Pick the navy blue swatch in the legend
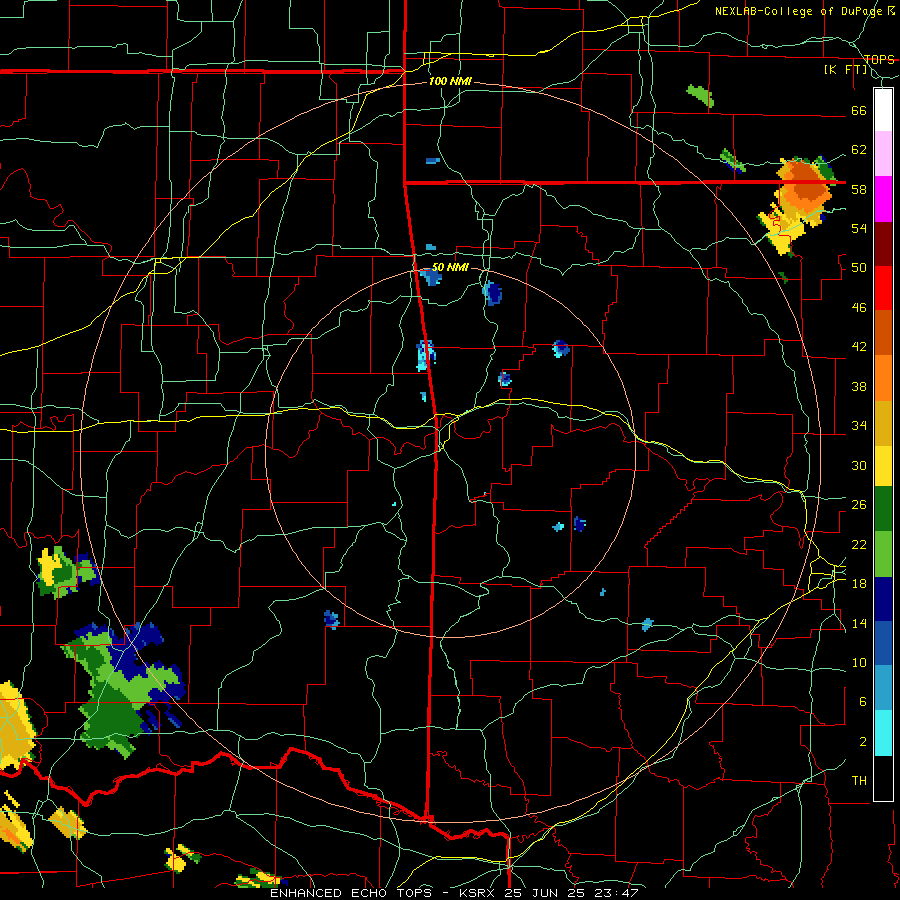This screenshot has width=900, height=900. tap(883, 598)
